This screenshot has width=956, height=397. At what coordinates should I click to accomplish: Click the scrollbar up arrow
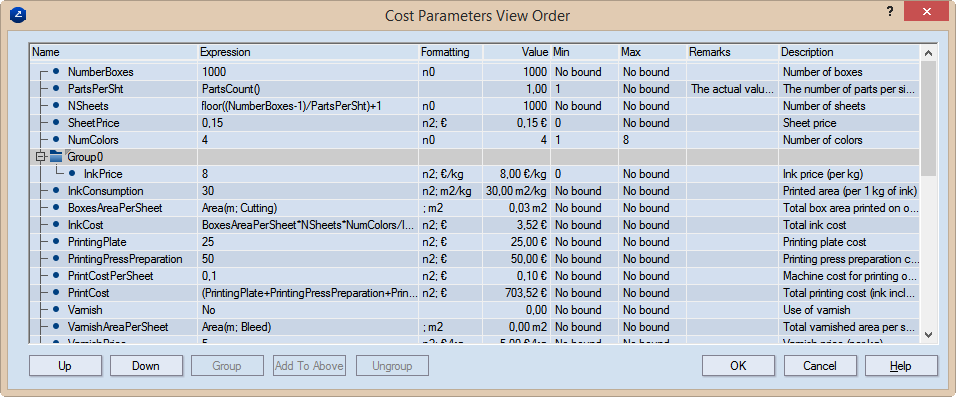coord(928,53)
